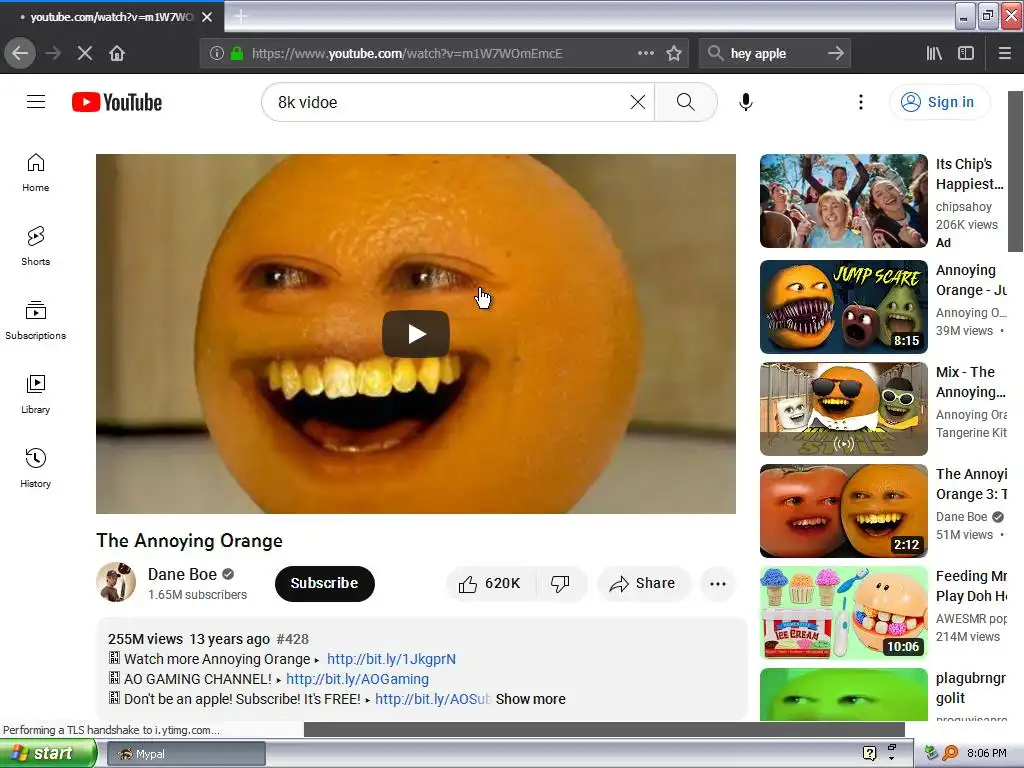This screenshot has width=1024, height=768.
Task: Open Annoying Orange Jump Scare video thumbnail
Action: [844, 306]
